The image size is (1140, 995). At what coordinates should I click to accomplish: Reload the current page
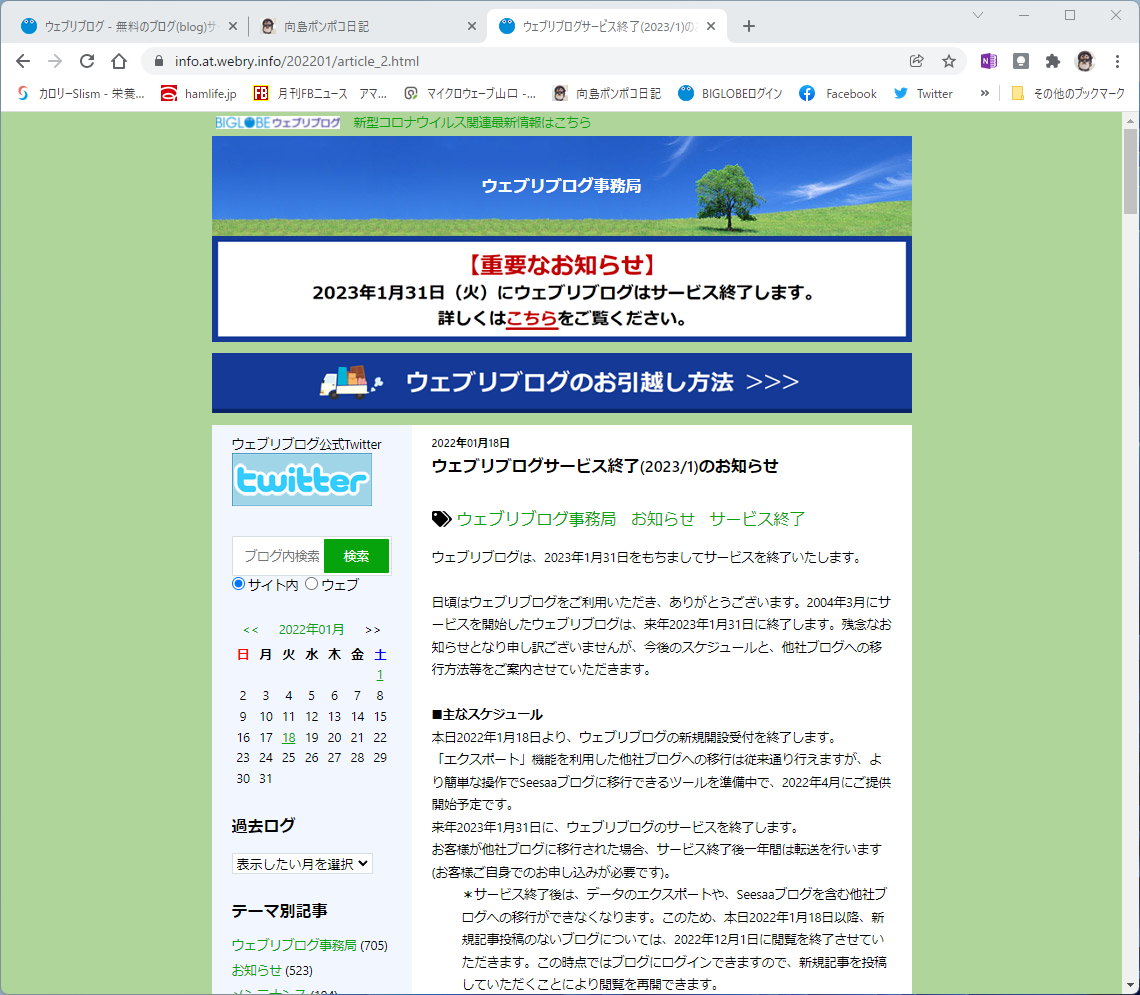[x=87, y=61]
